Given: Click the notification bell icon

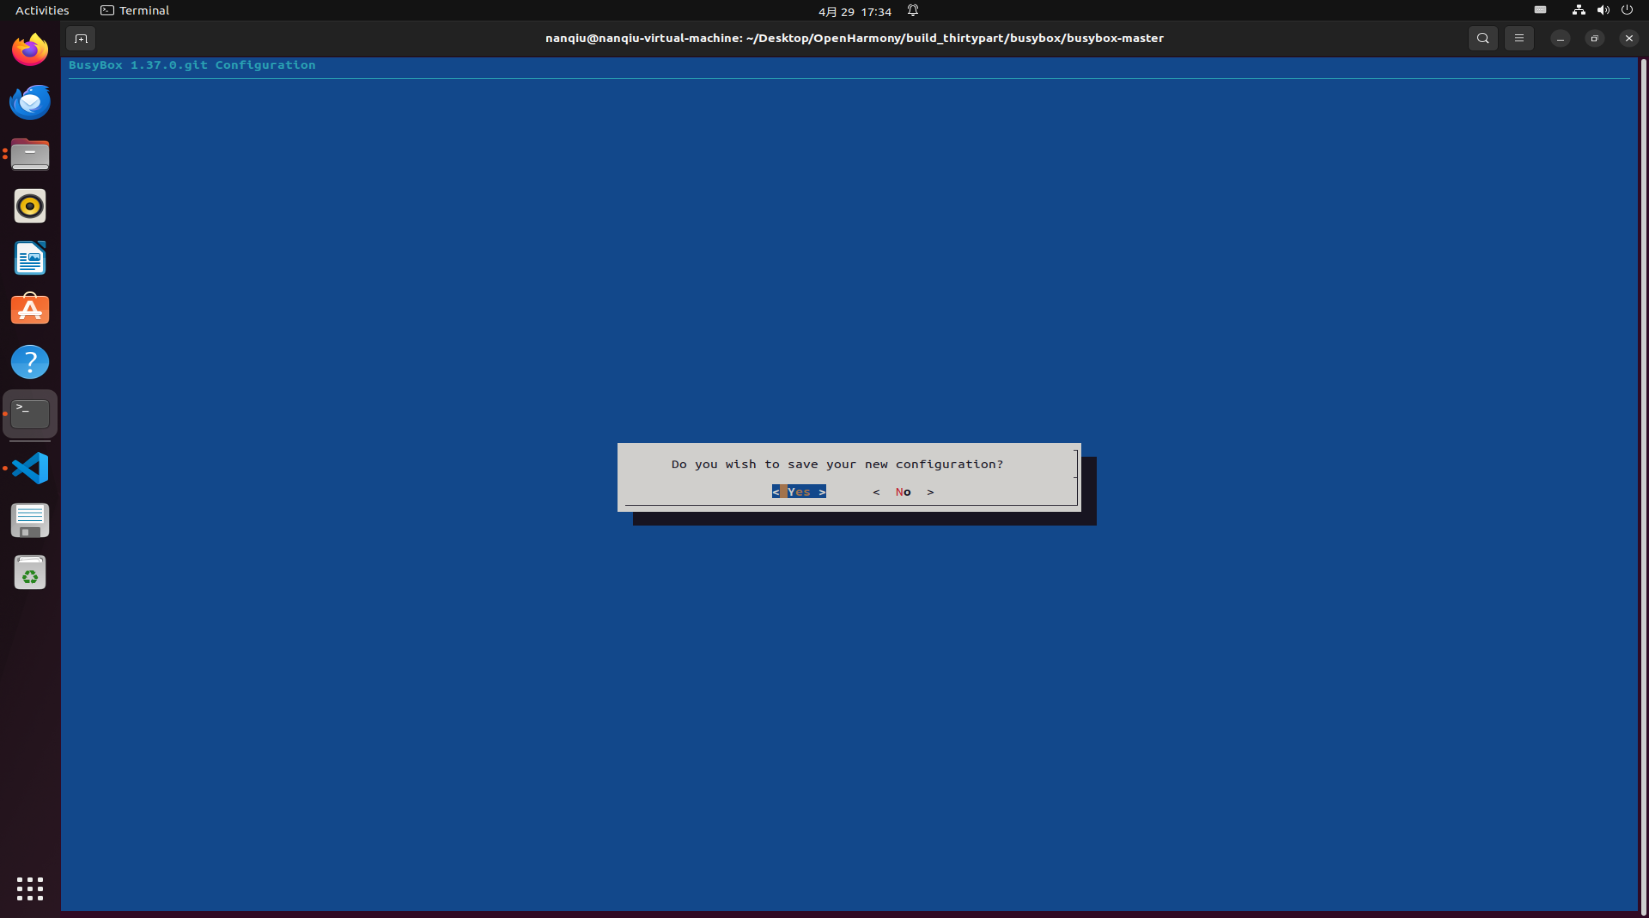Looking at the screenshot, I should click(913, 10).
